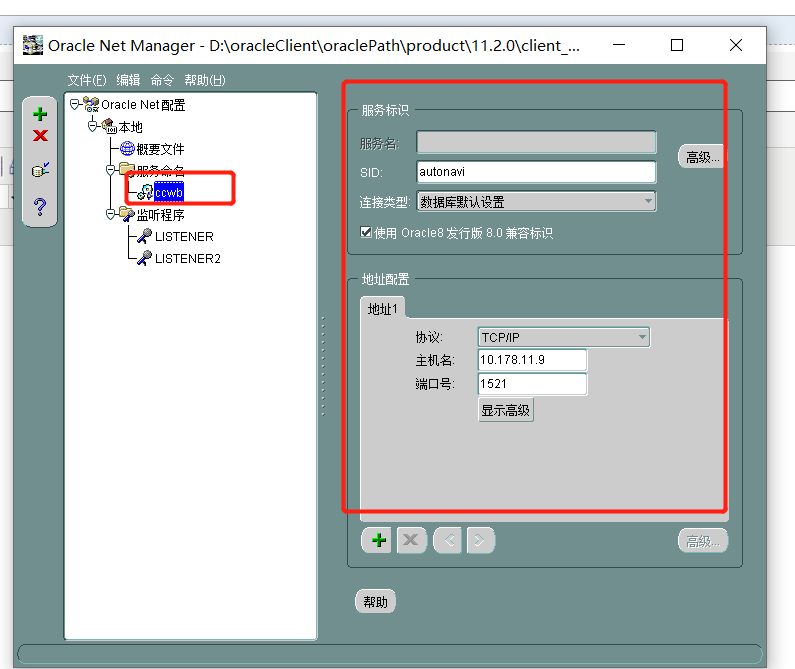Select the 地址1 tab
Screen dimensions: 795x669
click(x=382, y=308)
